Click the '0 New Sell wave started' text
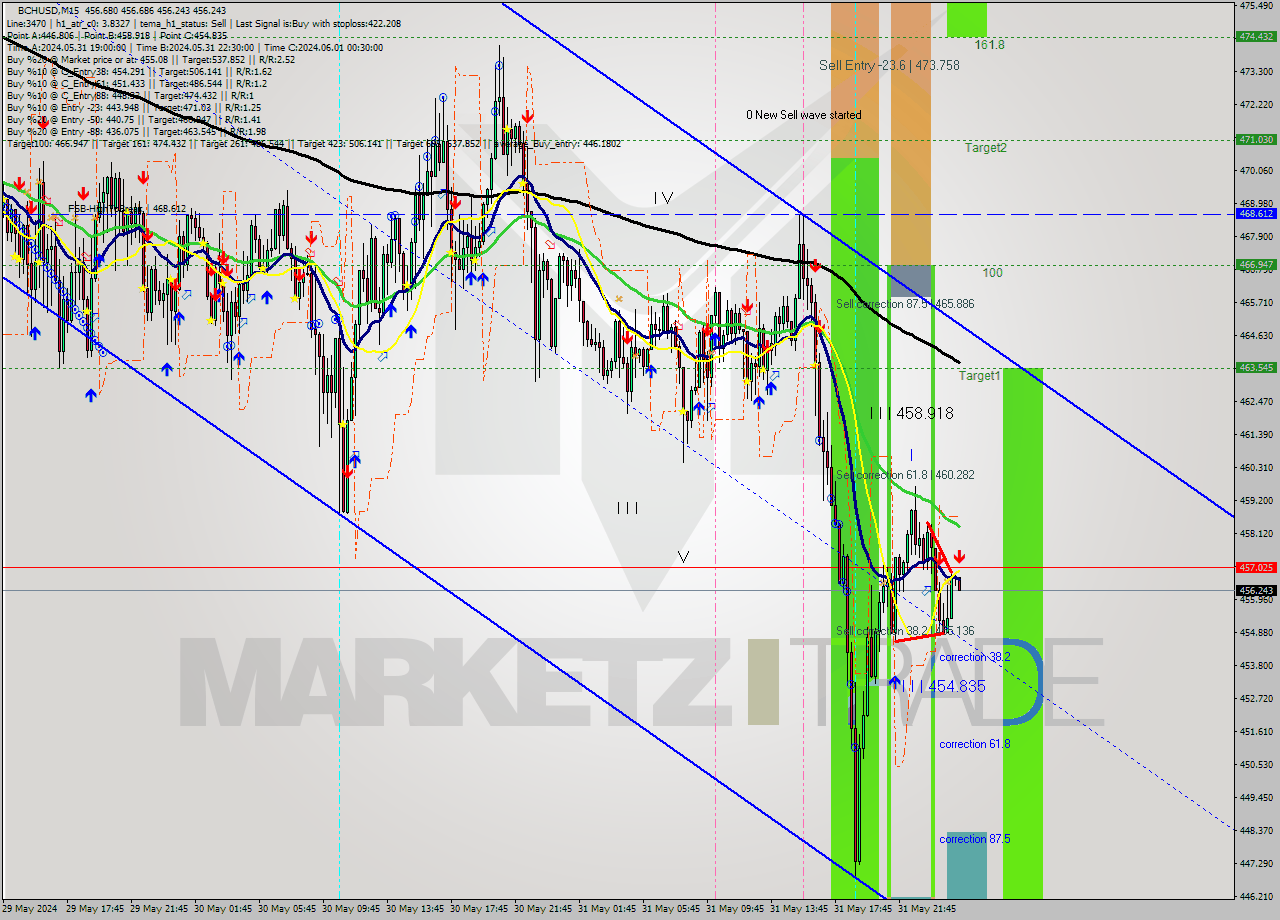This screenshot has height=920, width=1280. click(x=803, y=115)
